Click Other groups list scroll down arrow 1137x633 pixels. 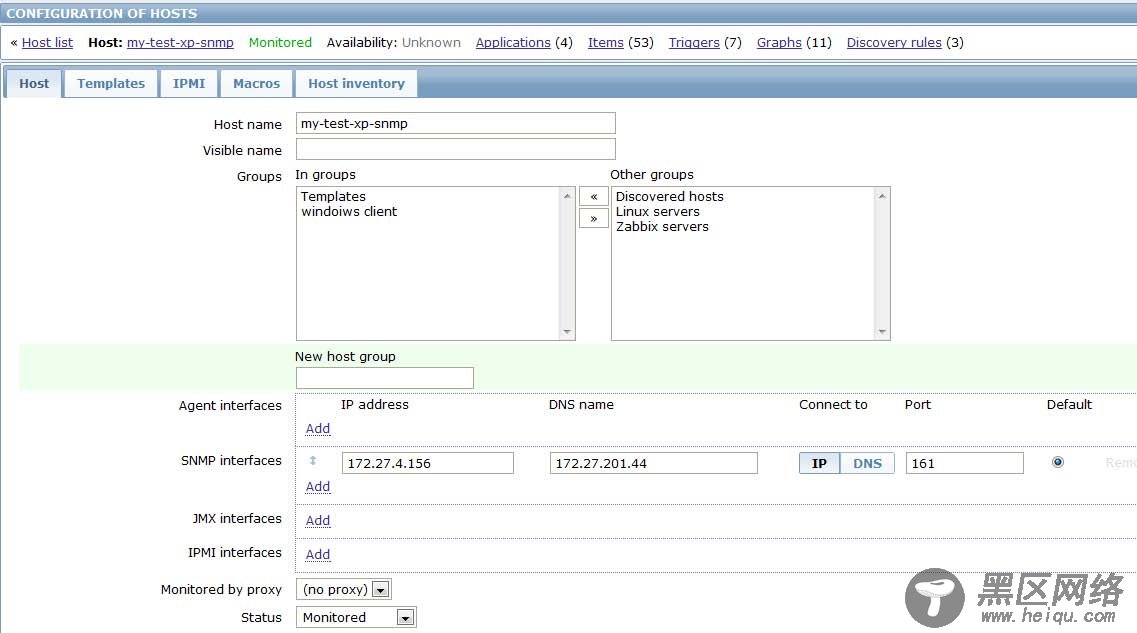[882, 331]
